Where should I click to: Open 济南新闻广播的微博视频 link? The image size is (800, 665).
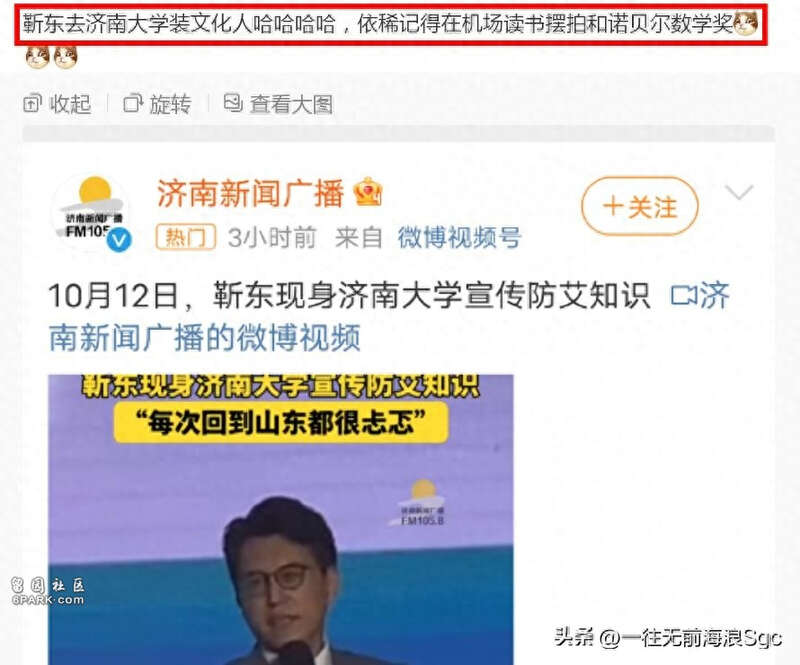[389, 316]
